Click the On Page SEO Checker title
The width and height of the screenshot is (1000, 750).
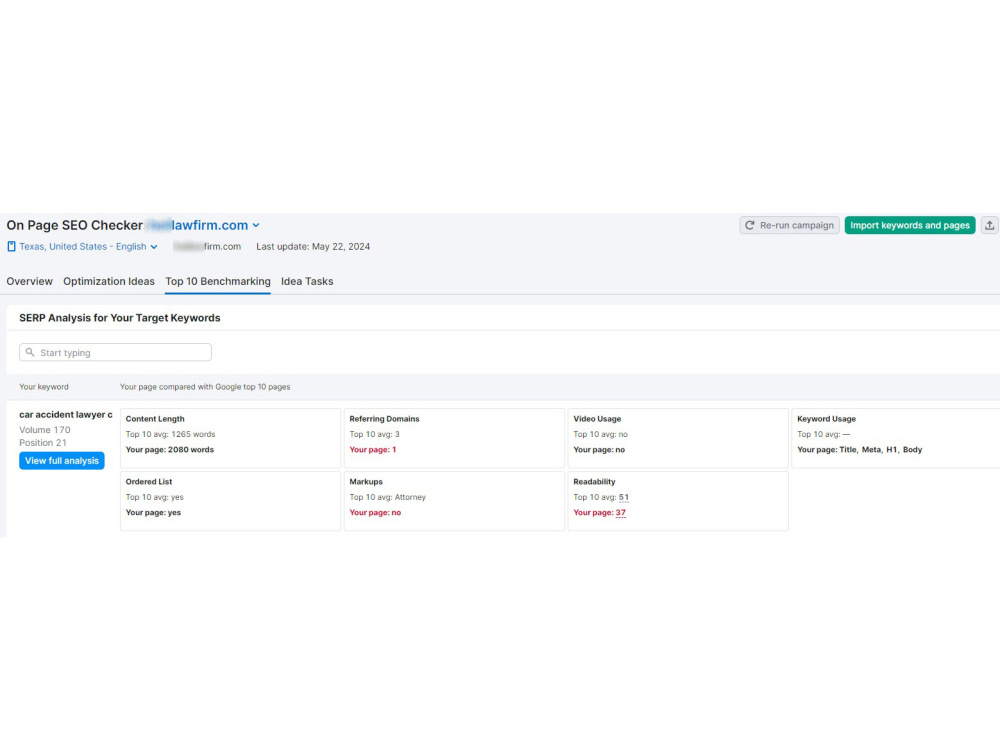(75, 225)
